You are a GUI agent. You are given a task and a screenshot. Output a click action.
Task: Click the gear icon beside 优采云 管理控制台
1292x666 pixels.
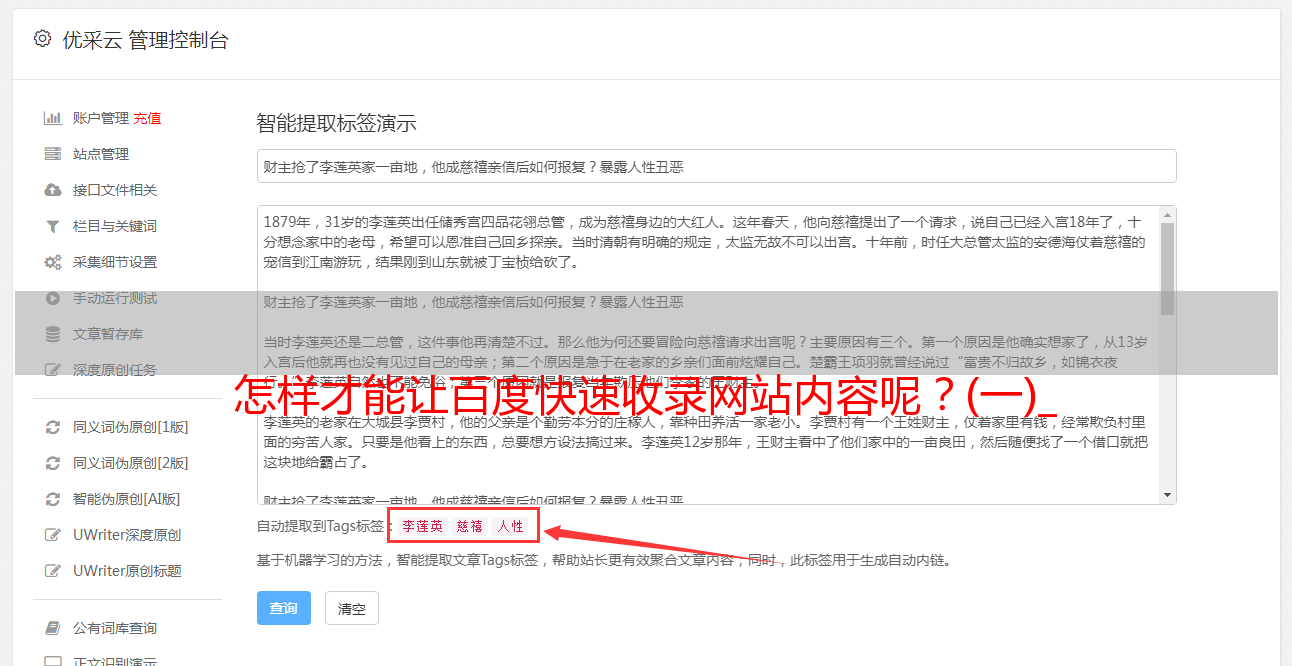[x=42, y=39]
